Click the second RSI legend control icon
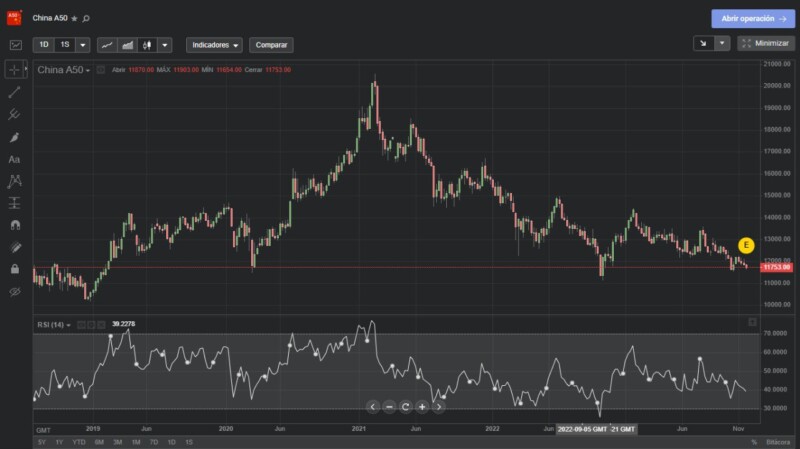 pos(91,325)
